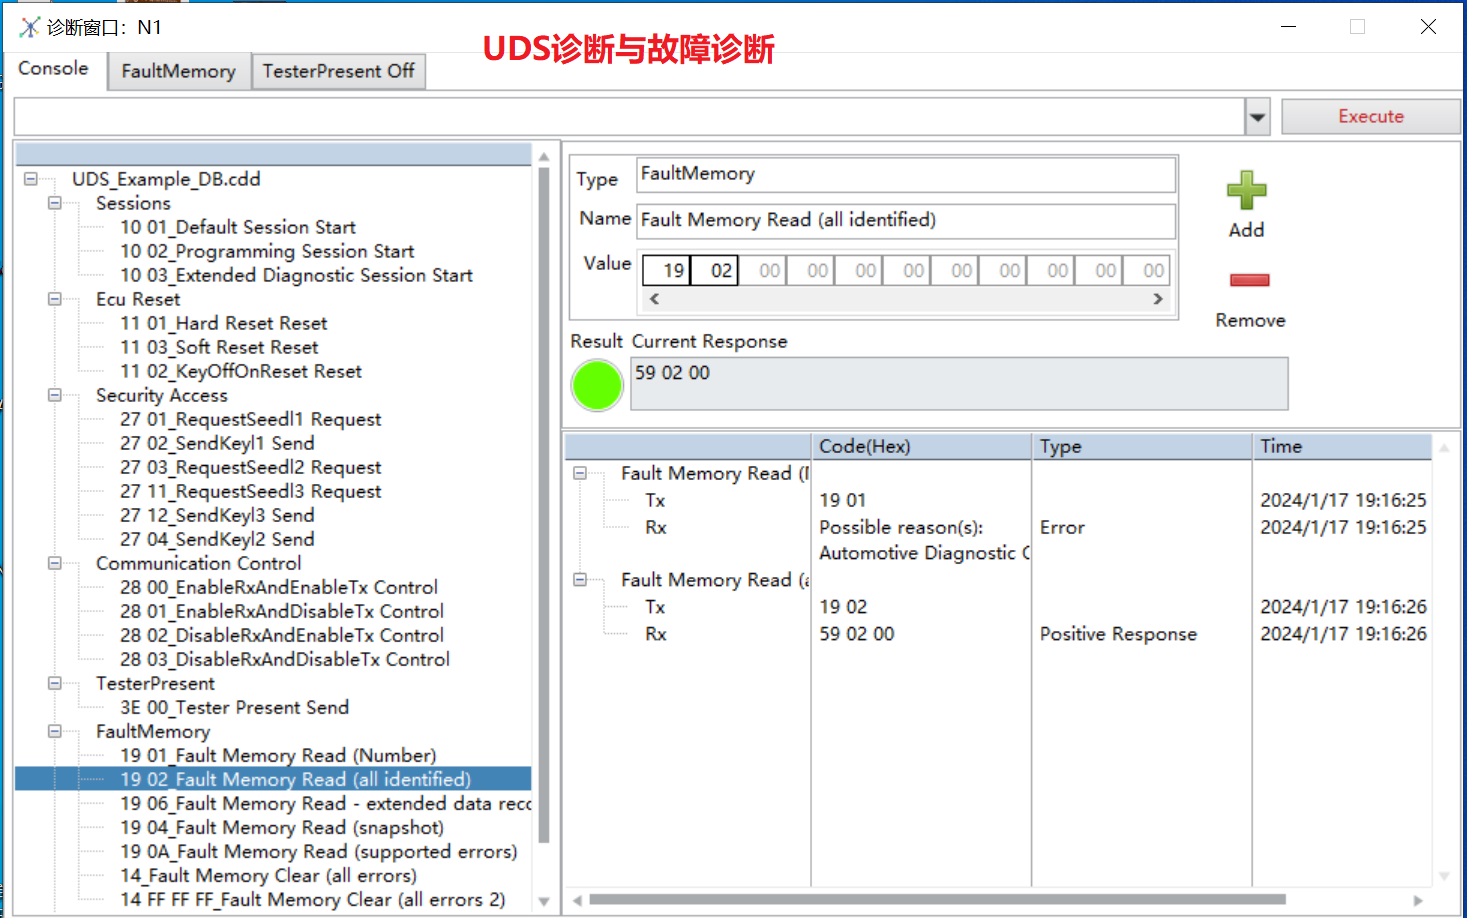The width and height of the screenshot is (1478, 924).
Task: Click the green result status indicator
Action: [597, 385]
